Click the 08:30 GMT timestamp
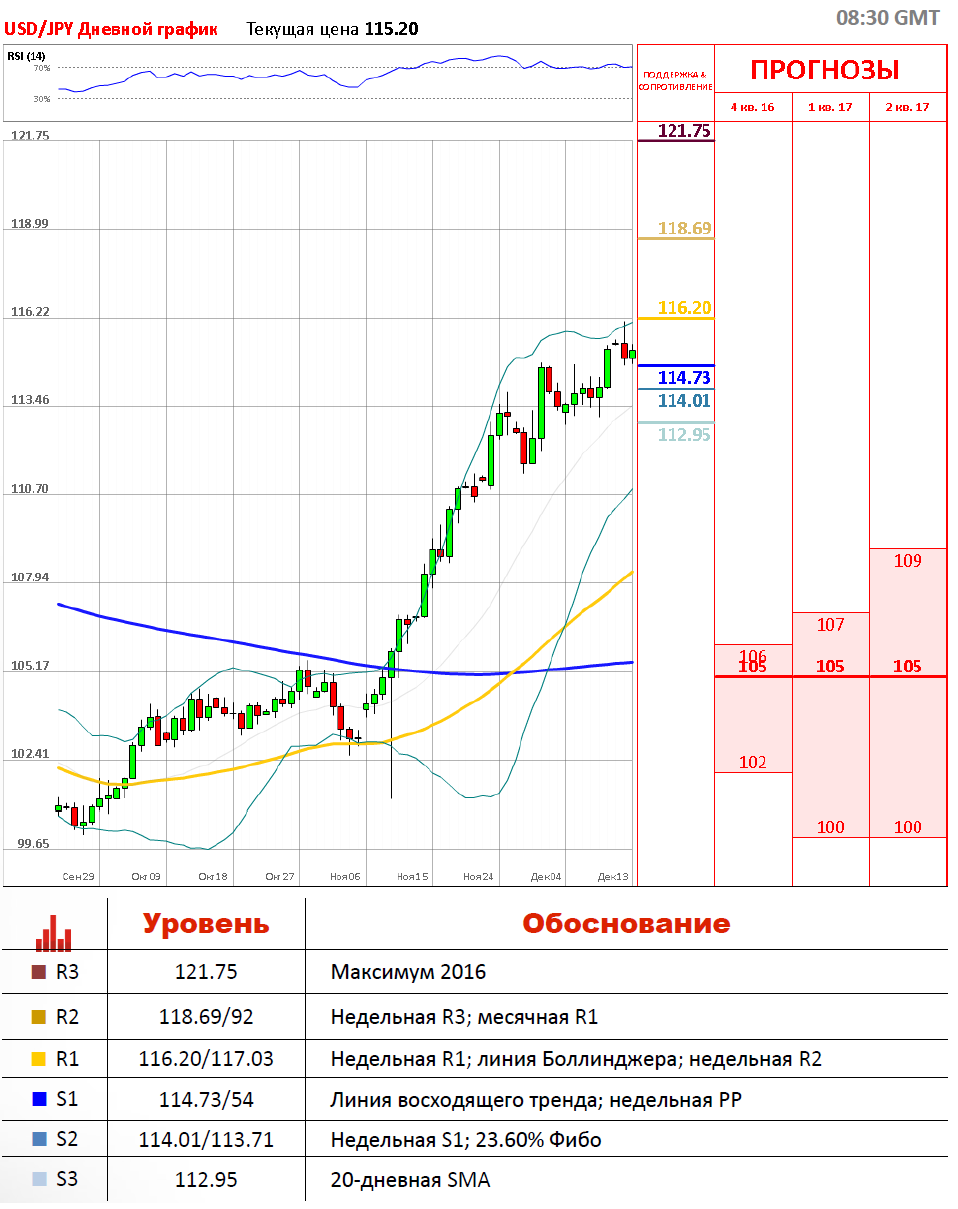The width and height of the screenshot is (958, 1209). point(887,18)
